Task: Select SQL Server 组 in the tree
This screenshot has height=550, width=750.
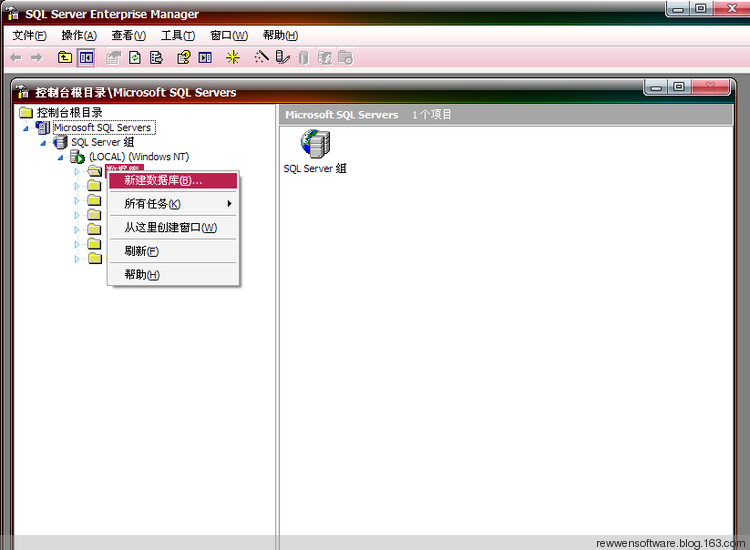Action: click(x=102, y=142)
